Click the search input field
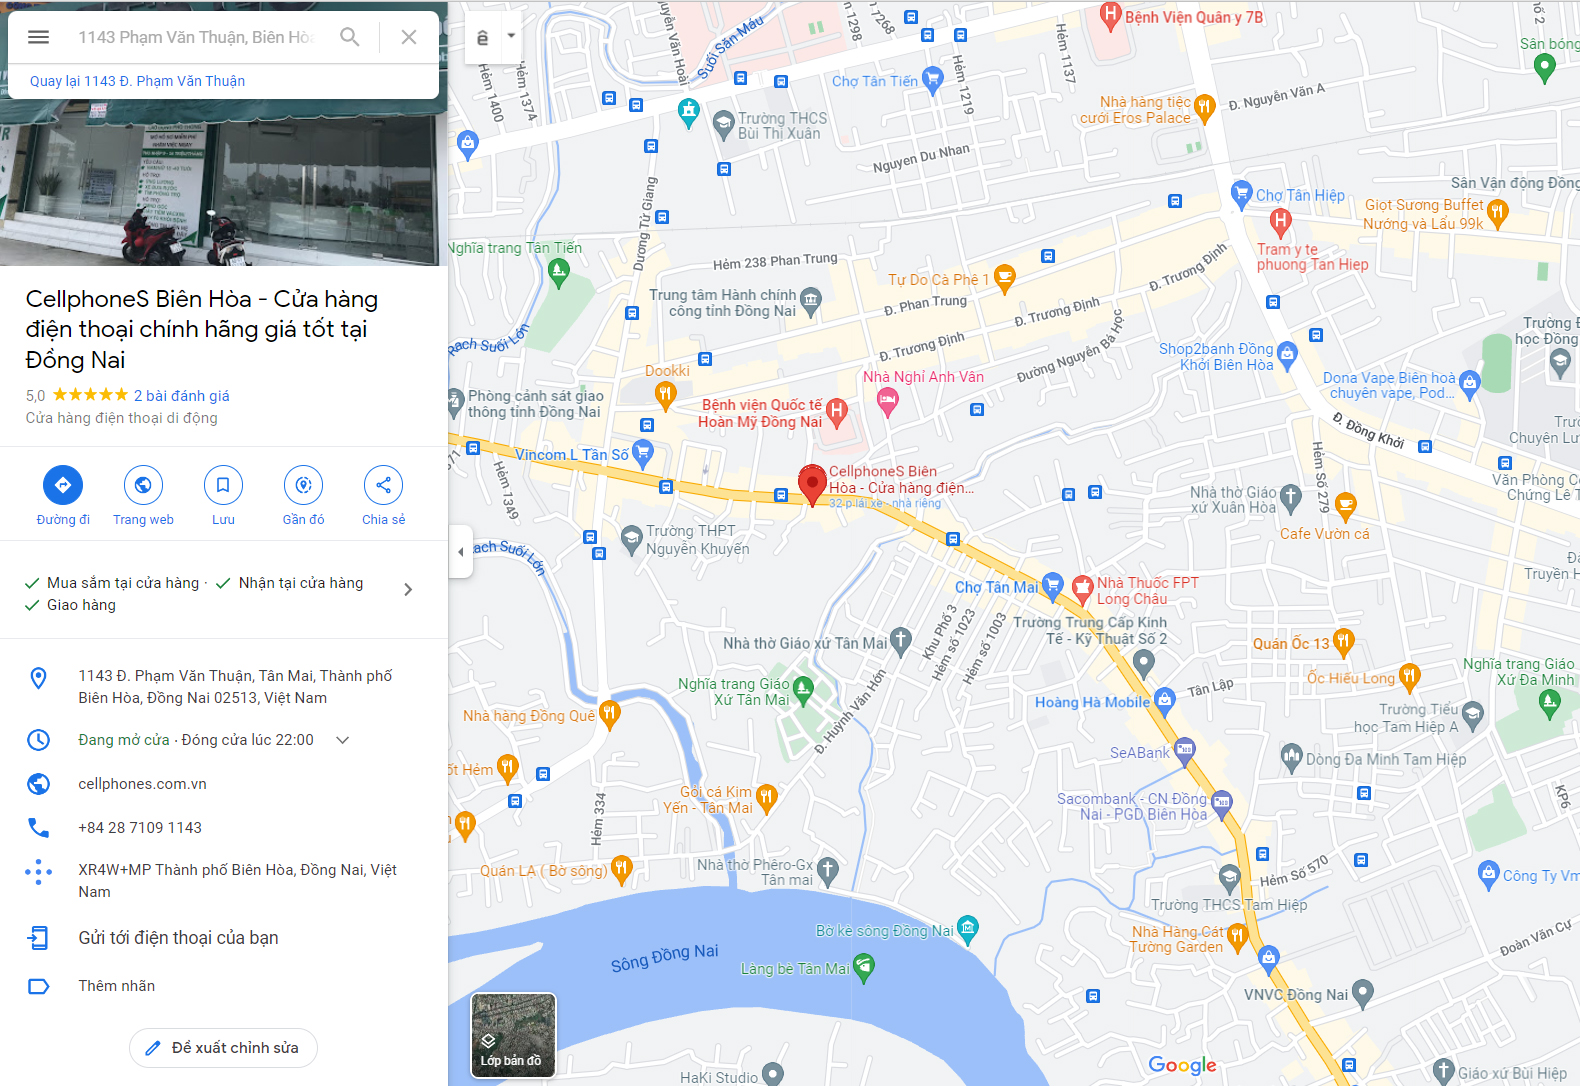The height and width of the screenshot is (1086, 1580). pyautogui.click(x=197, y=37)
